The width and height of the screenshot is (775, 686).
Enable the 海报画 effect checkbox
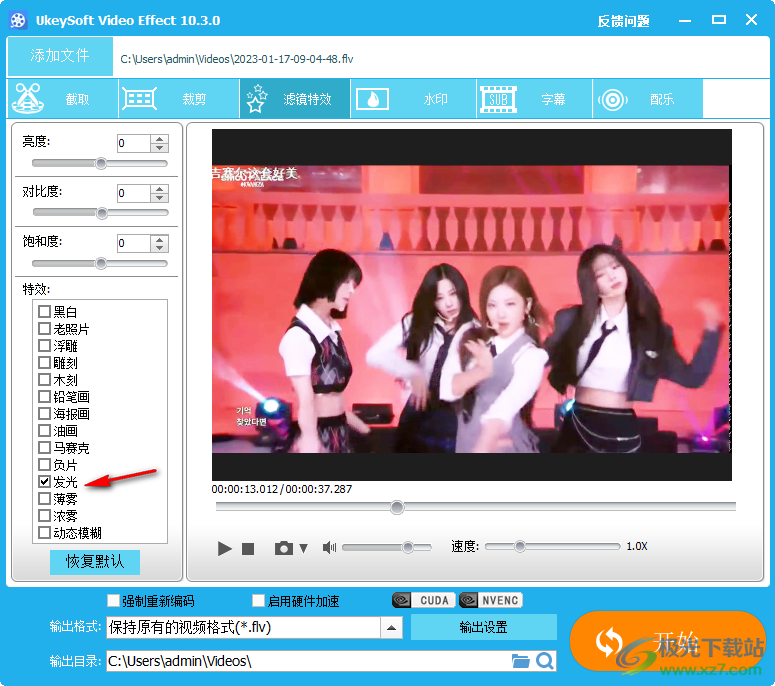[44, 413]
